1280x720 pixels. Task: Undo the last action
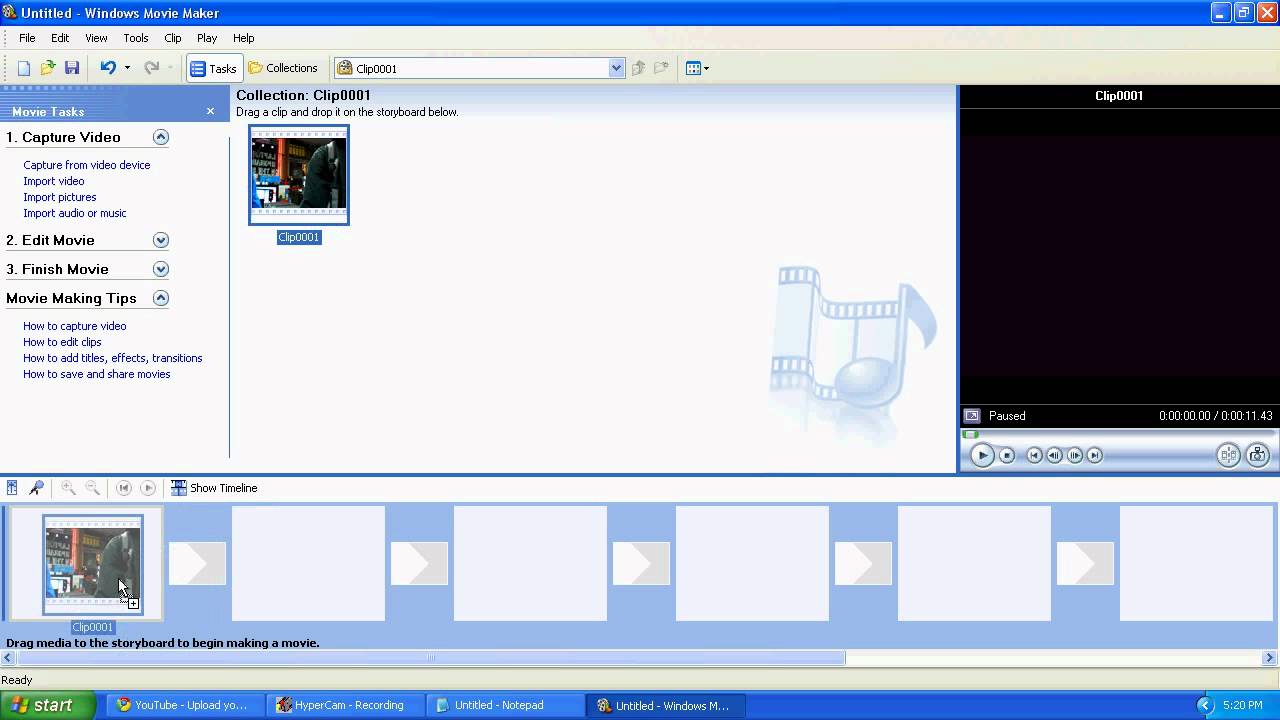pos(108,68)
